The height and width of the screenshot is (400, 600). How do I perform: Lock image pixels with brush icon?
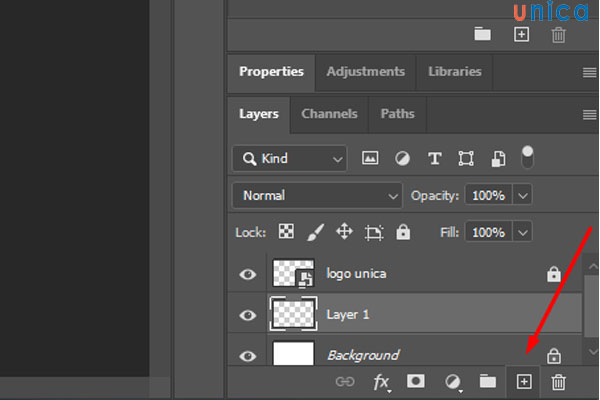click(x=316, y=232)
